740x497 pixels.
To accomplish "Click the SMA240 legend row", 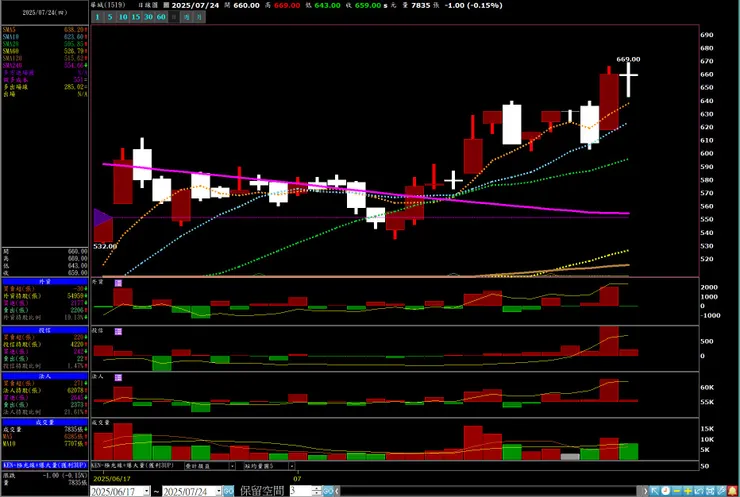I will pyautogui.click(x=45, y=65).
